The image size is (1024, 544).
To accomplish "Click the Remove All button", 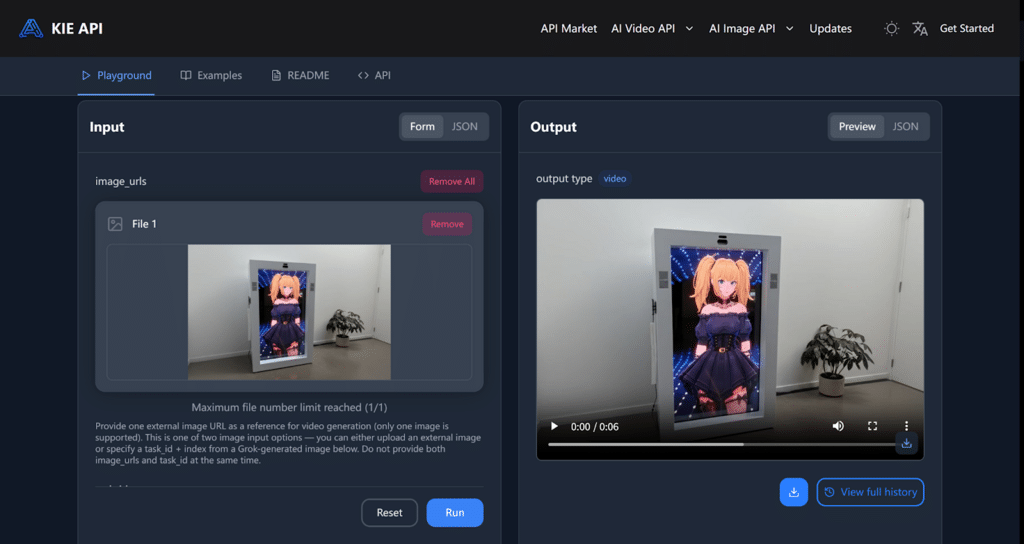I will pos(452,181).
